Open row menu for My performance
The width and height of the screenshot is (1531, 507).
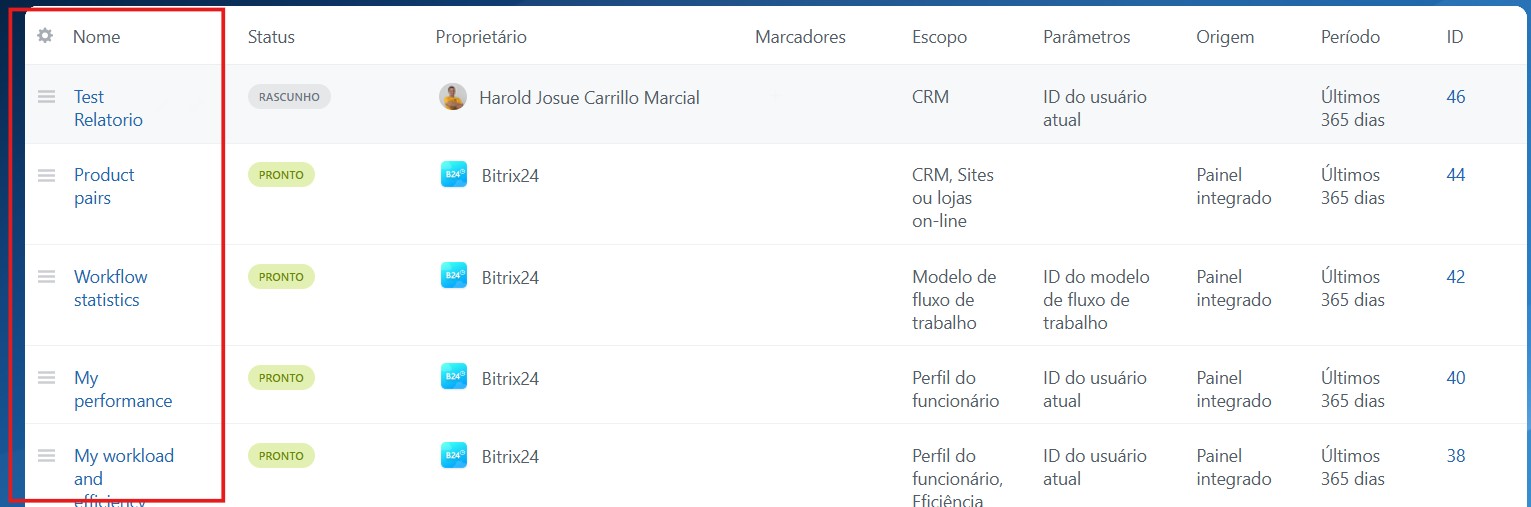pyautogui.click(x=46, y=378)
